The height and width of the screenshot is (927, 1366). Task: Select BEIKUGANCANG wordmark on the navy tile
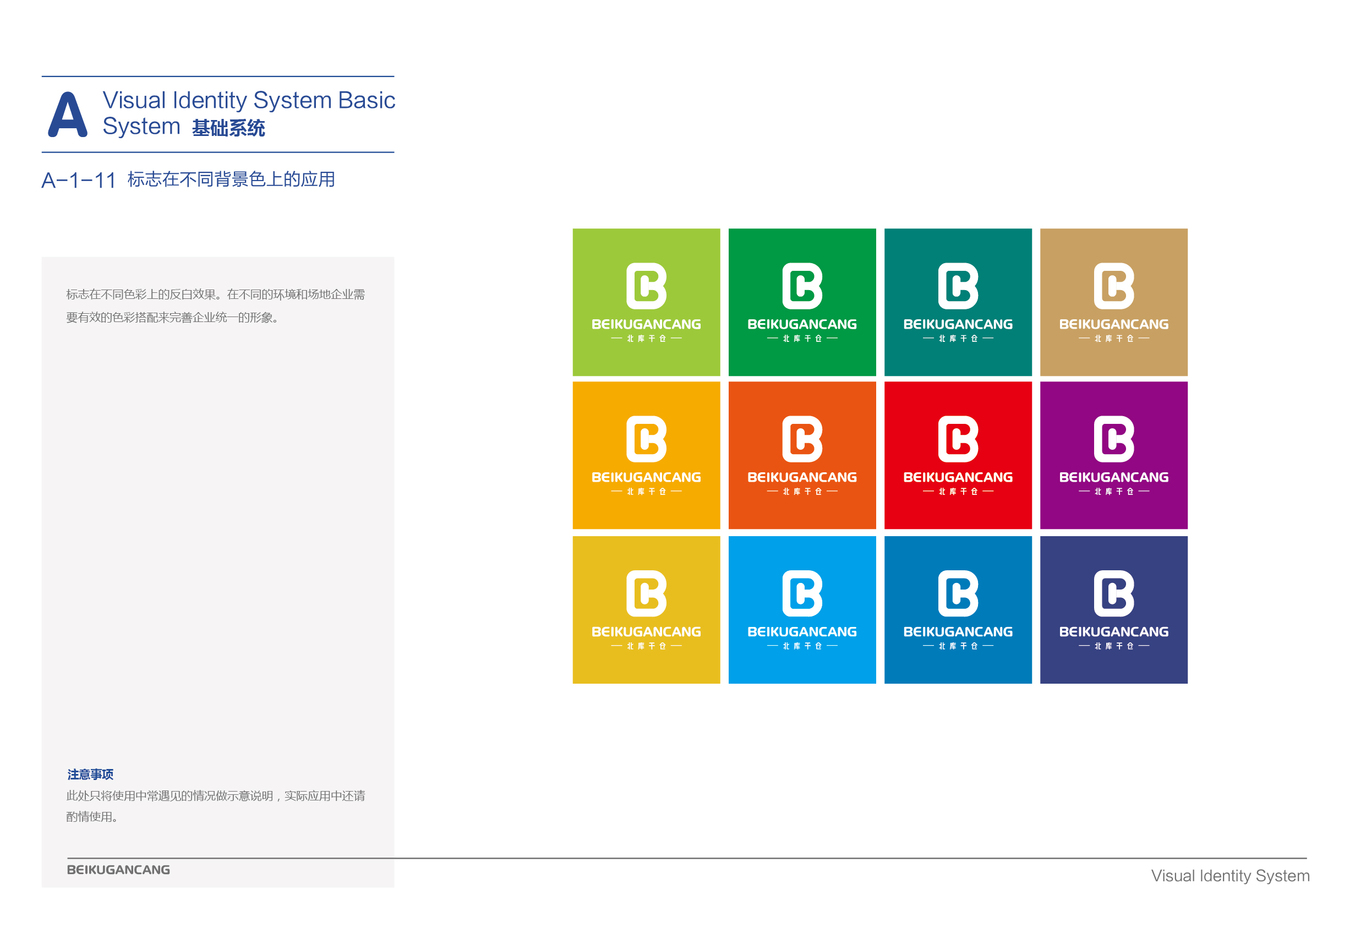[1114, 632]
